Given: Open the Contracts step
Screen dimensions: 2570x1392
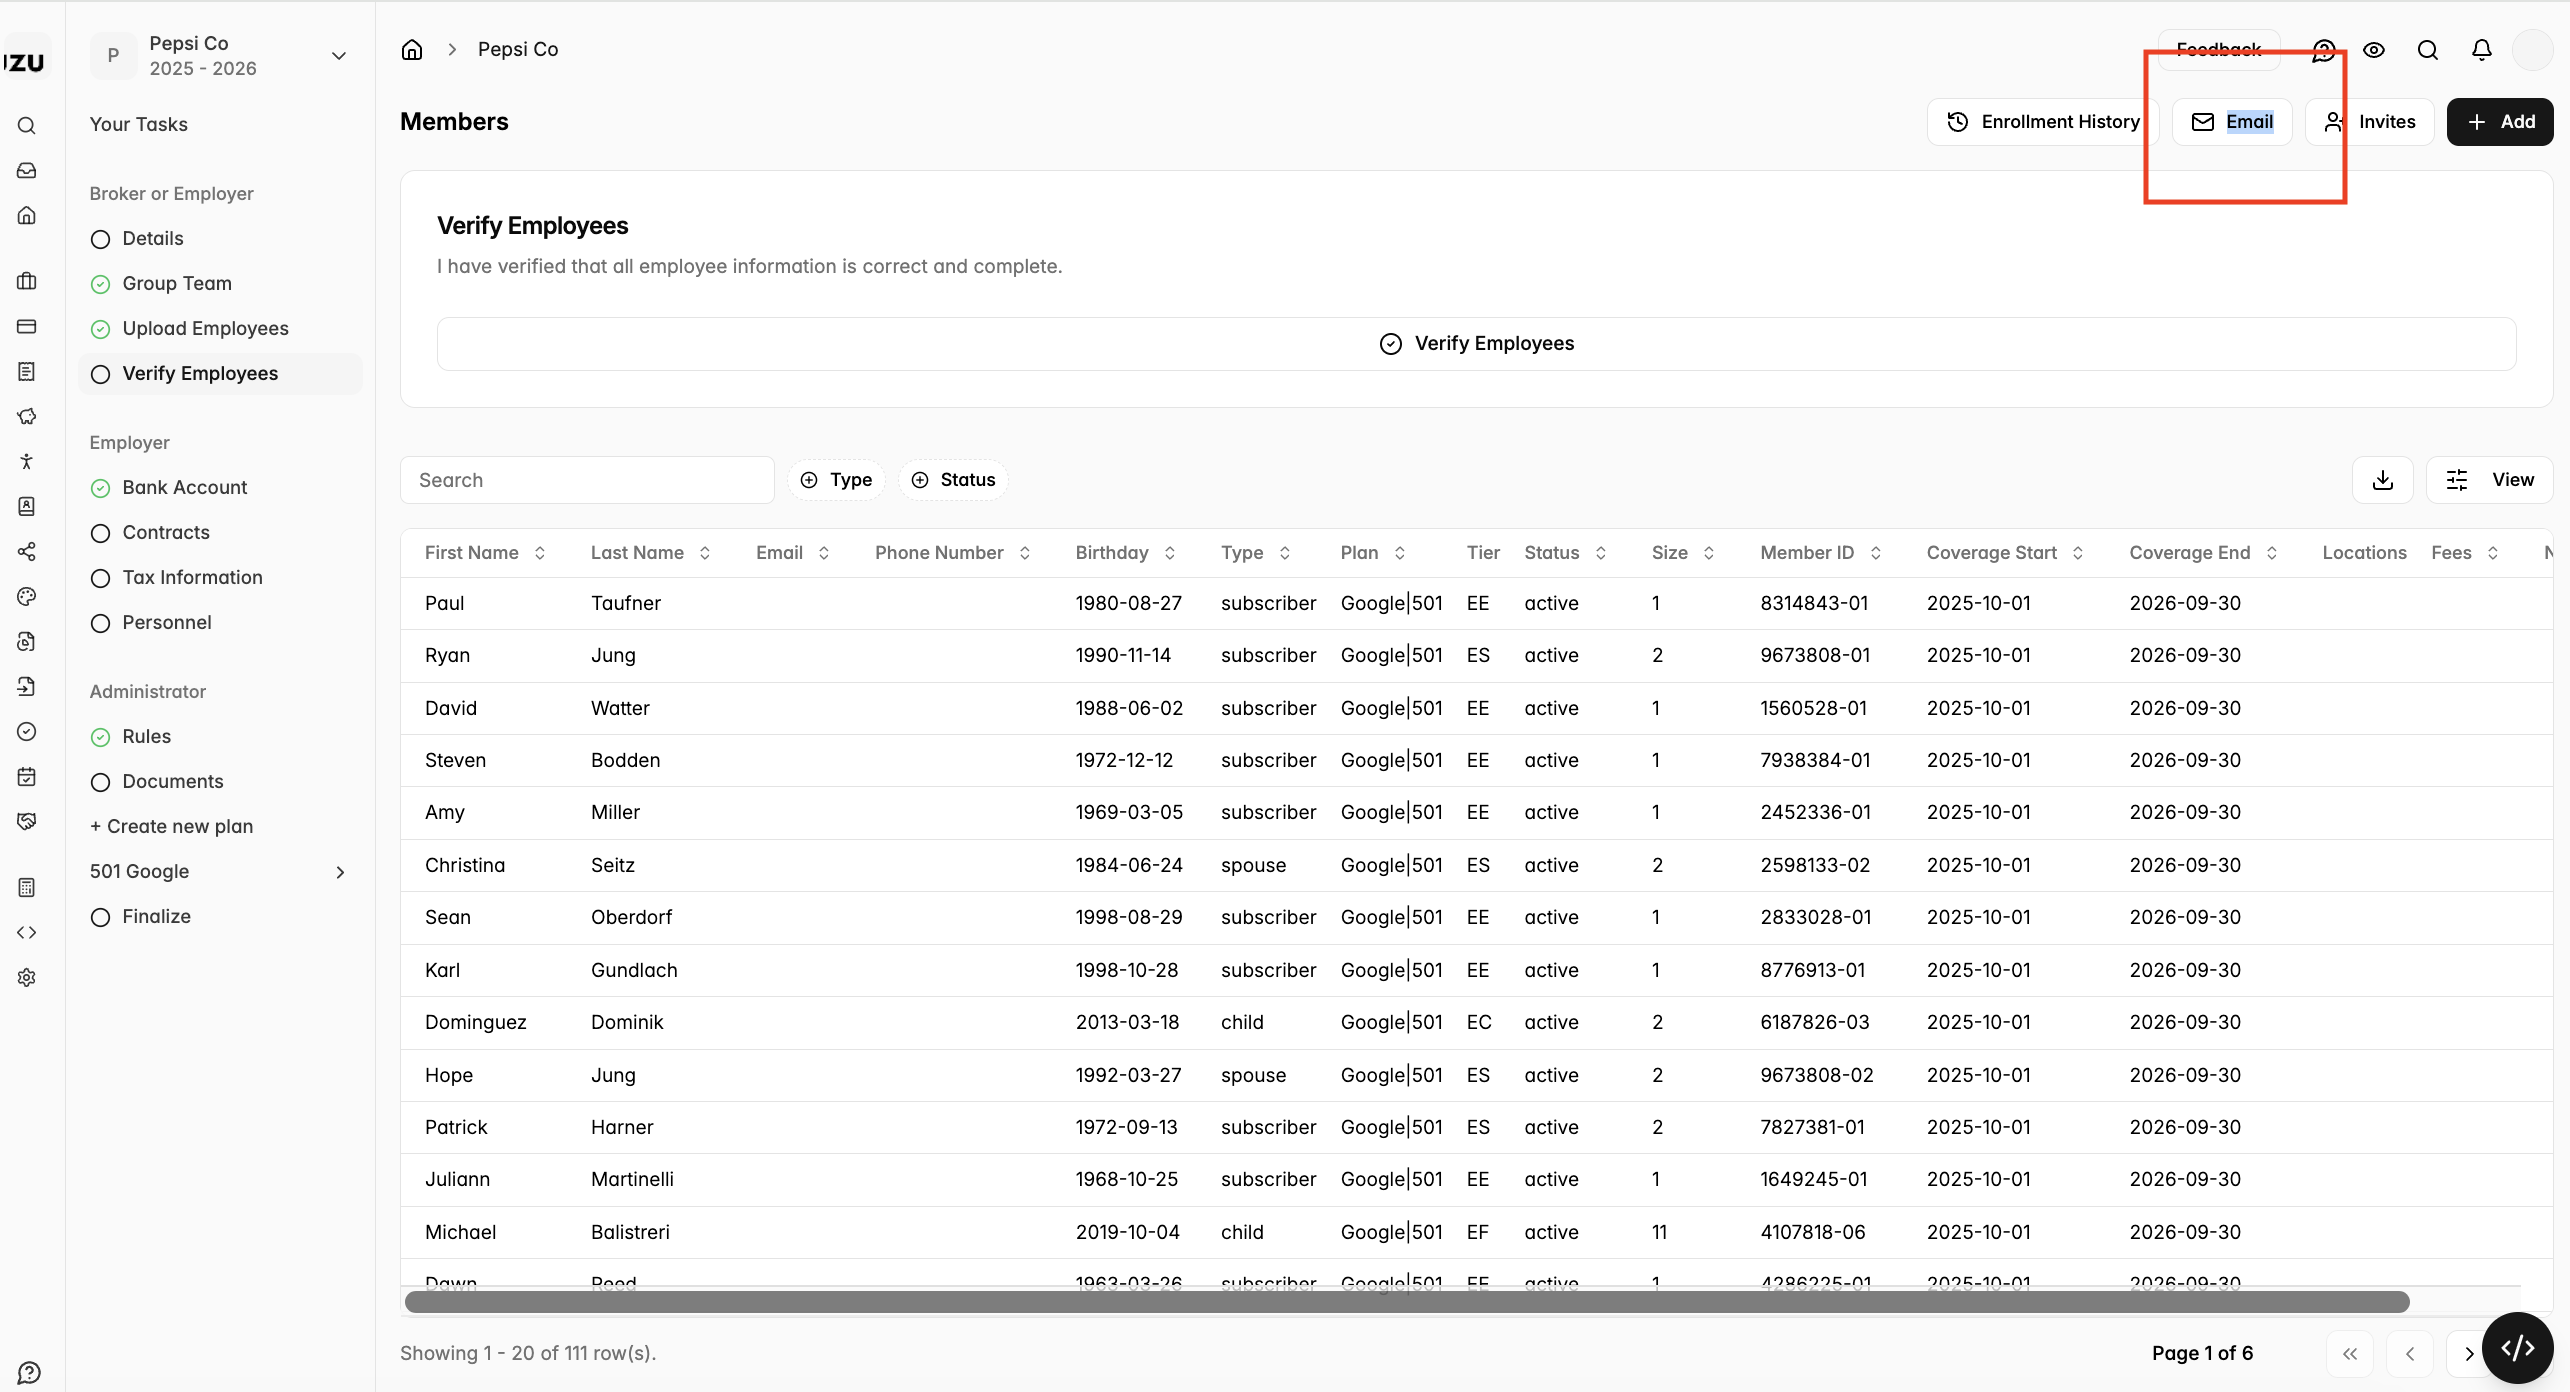Looking at the screenshot, I should coord(220,532).
